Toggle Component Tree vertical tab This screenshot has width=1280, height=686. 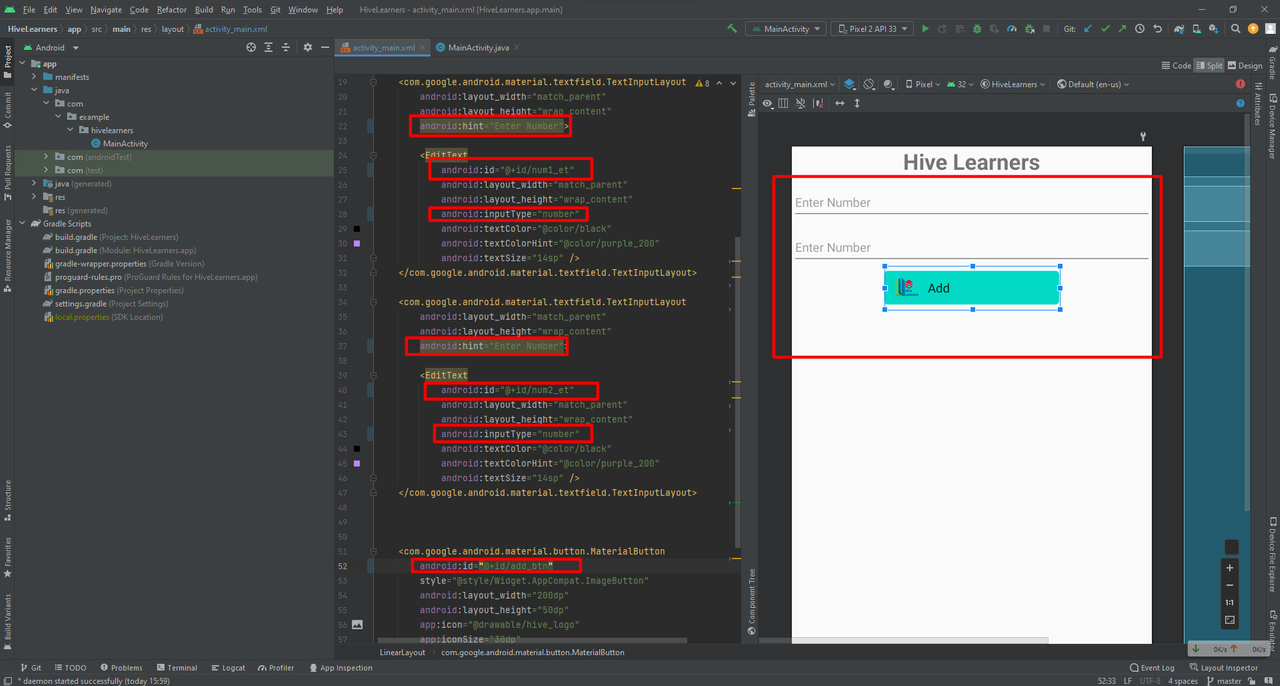(x=751, y=602)
